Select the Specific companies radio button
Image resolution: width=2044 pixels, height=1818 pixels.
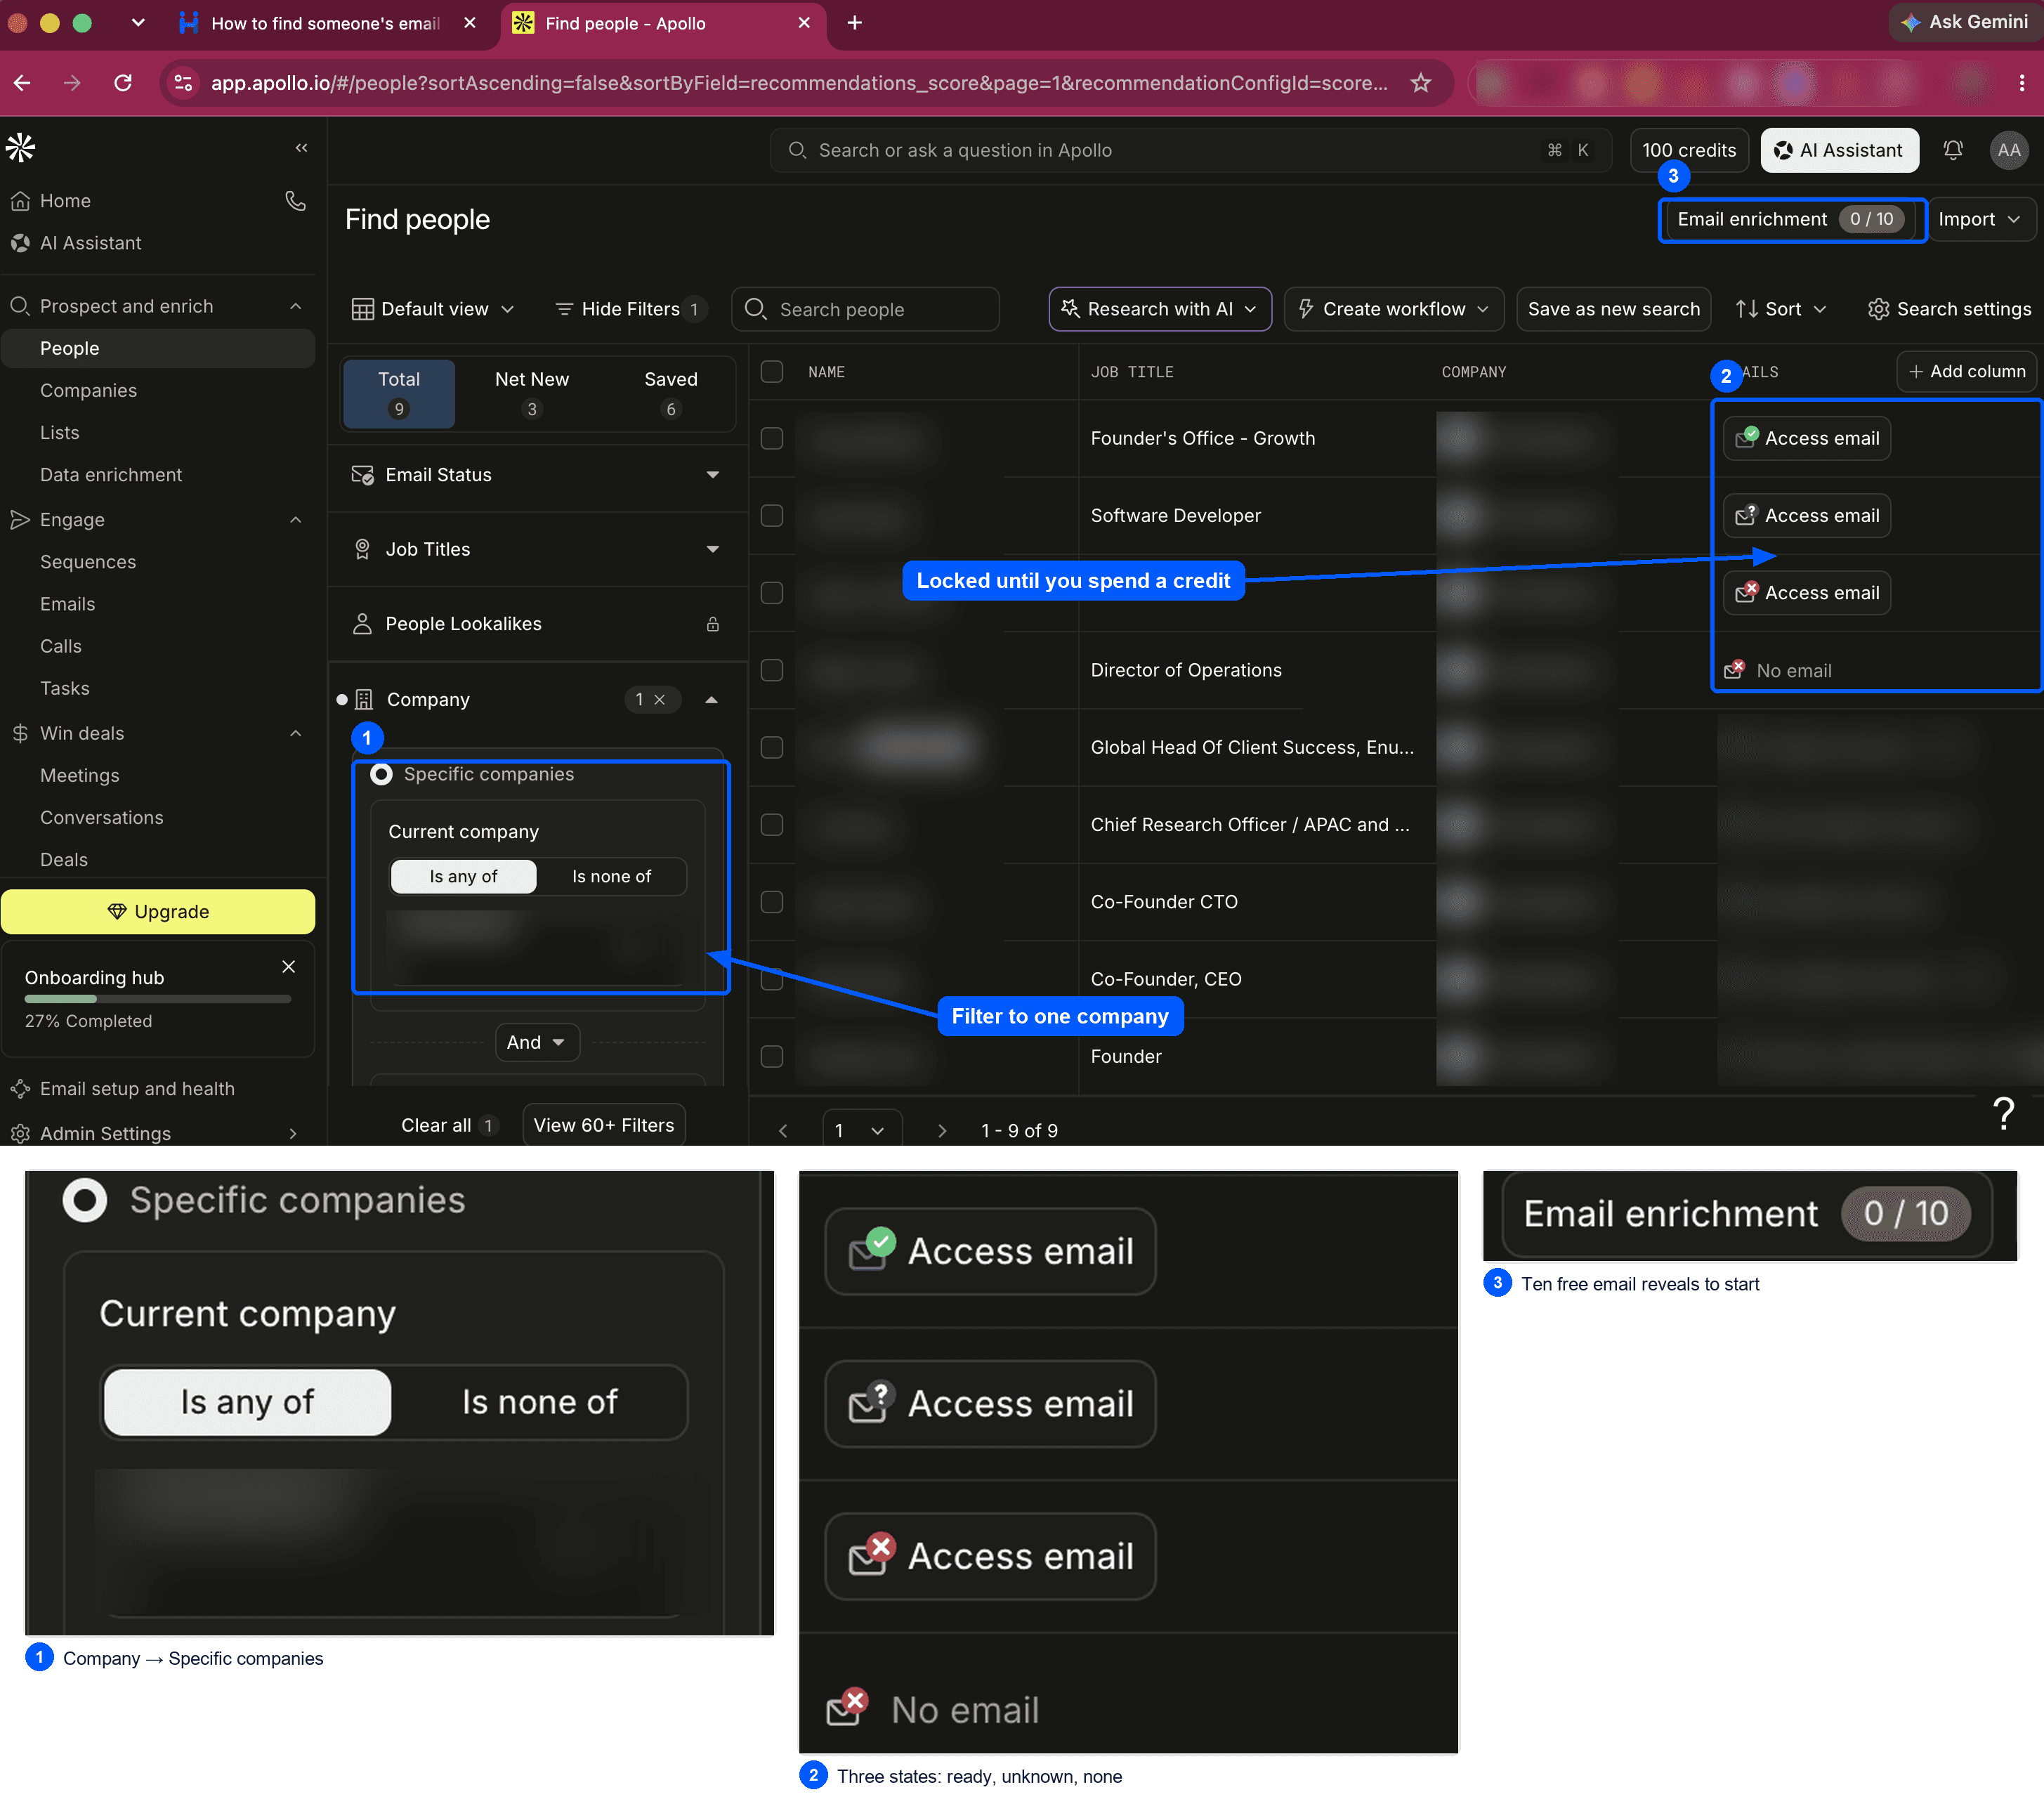pyautogui.click(x=381, y=774)
